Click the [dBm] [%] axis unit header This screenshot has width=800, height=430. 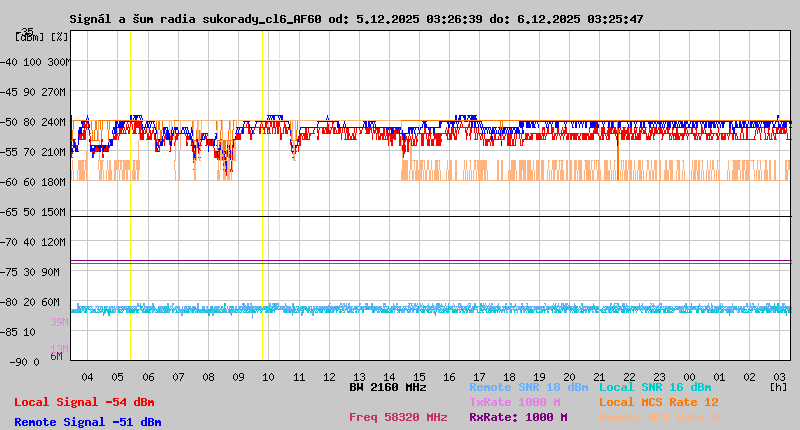[42, 37]
